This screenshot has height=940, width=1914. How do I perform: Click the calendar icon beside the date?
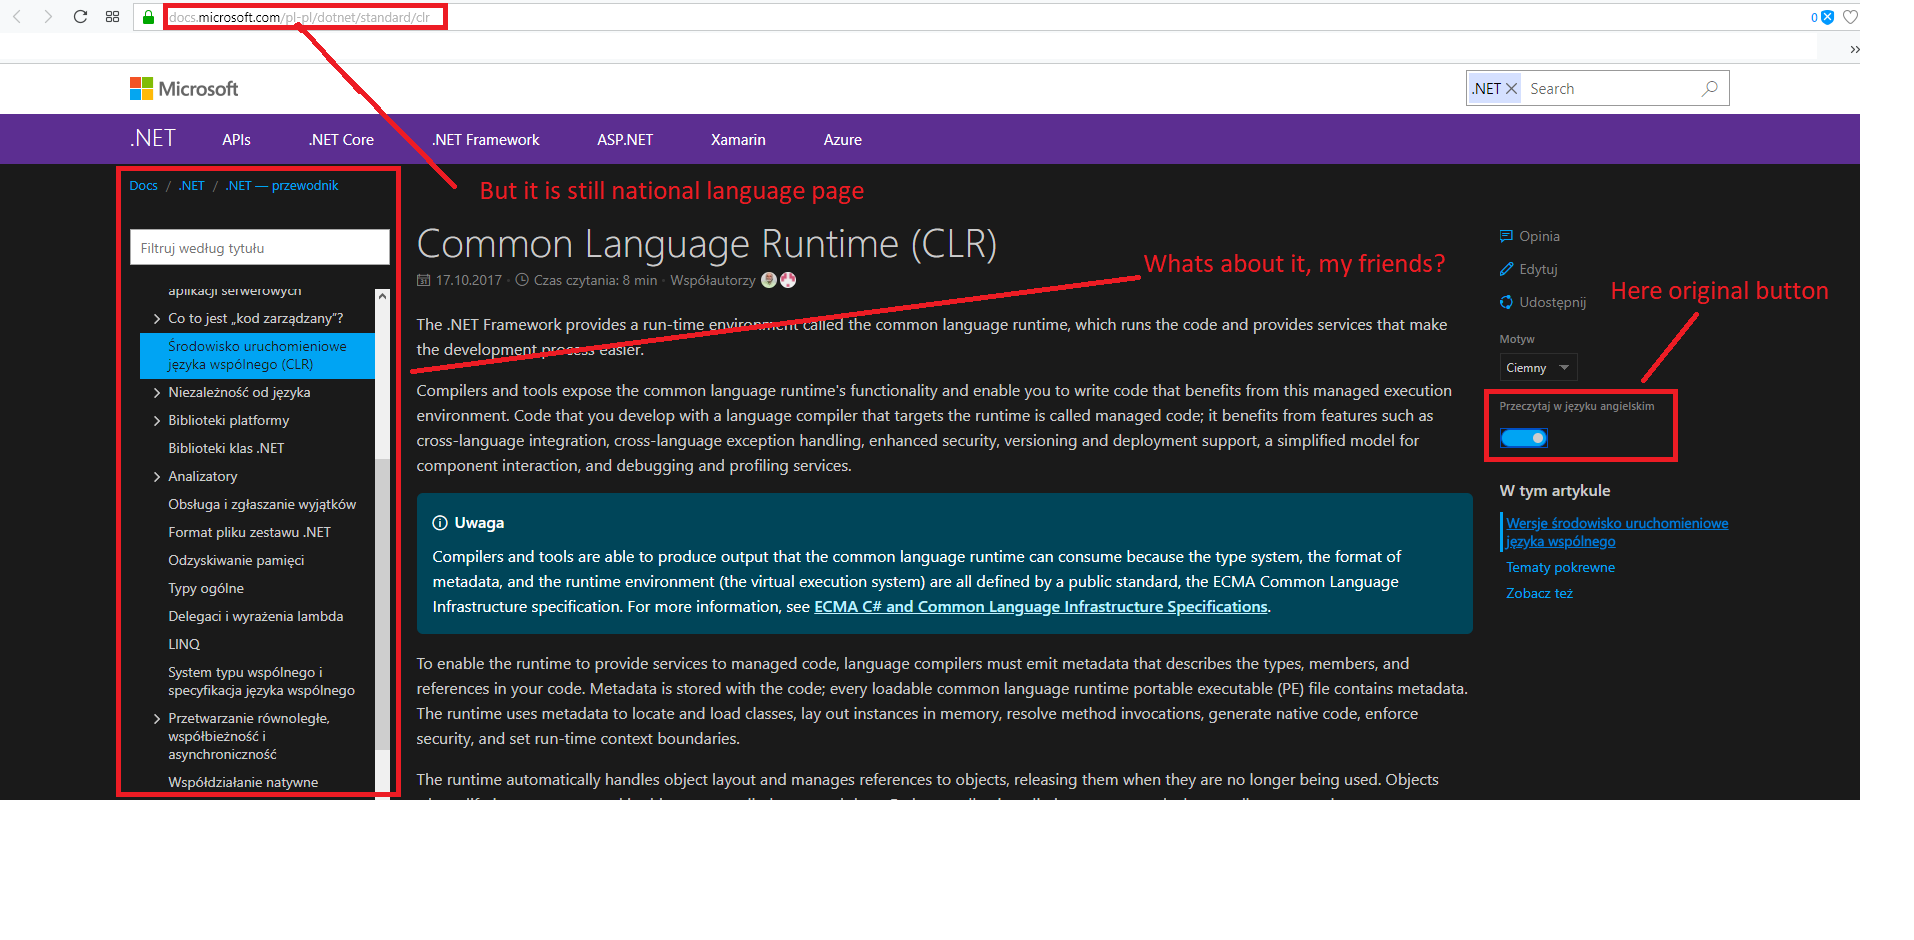click(423, 280)
